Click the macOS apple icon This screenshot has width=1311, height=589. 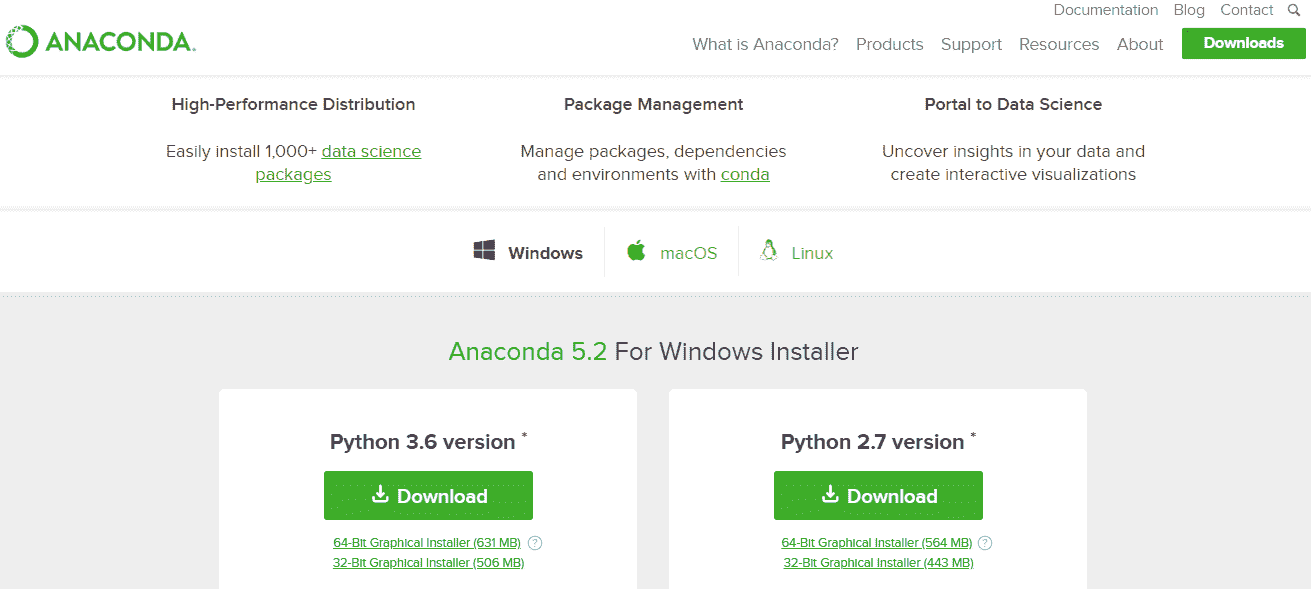(636, 250)
